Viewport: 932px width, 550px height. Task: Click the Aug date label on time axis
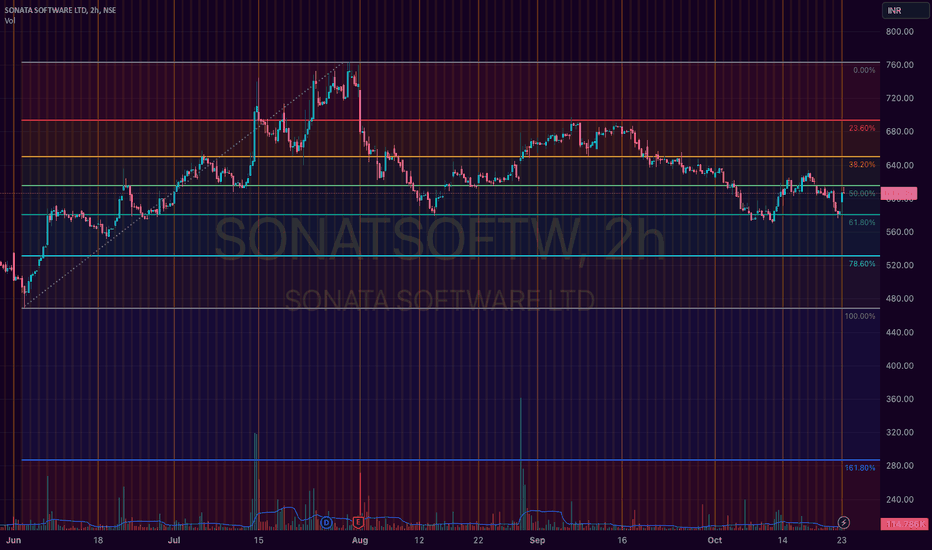(360, 540)
